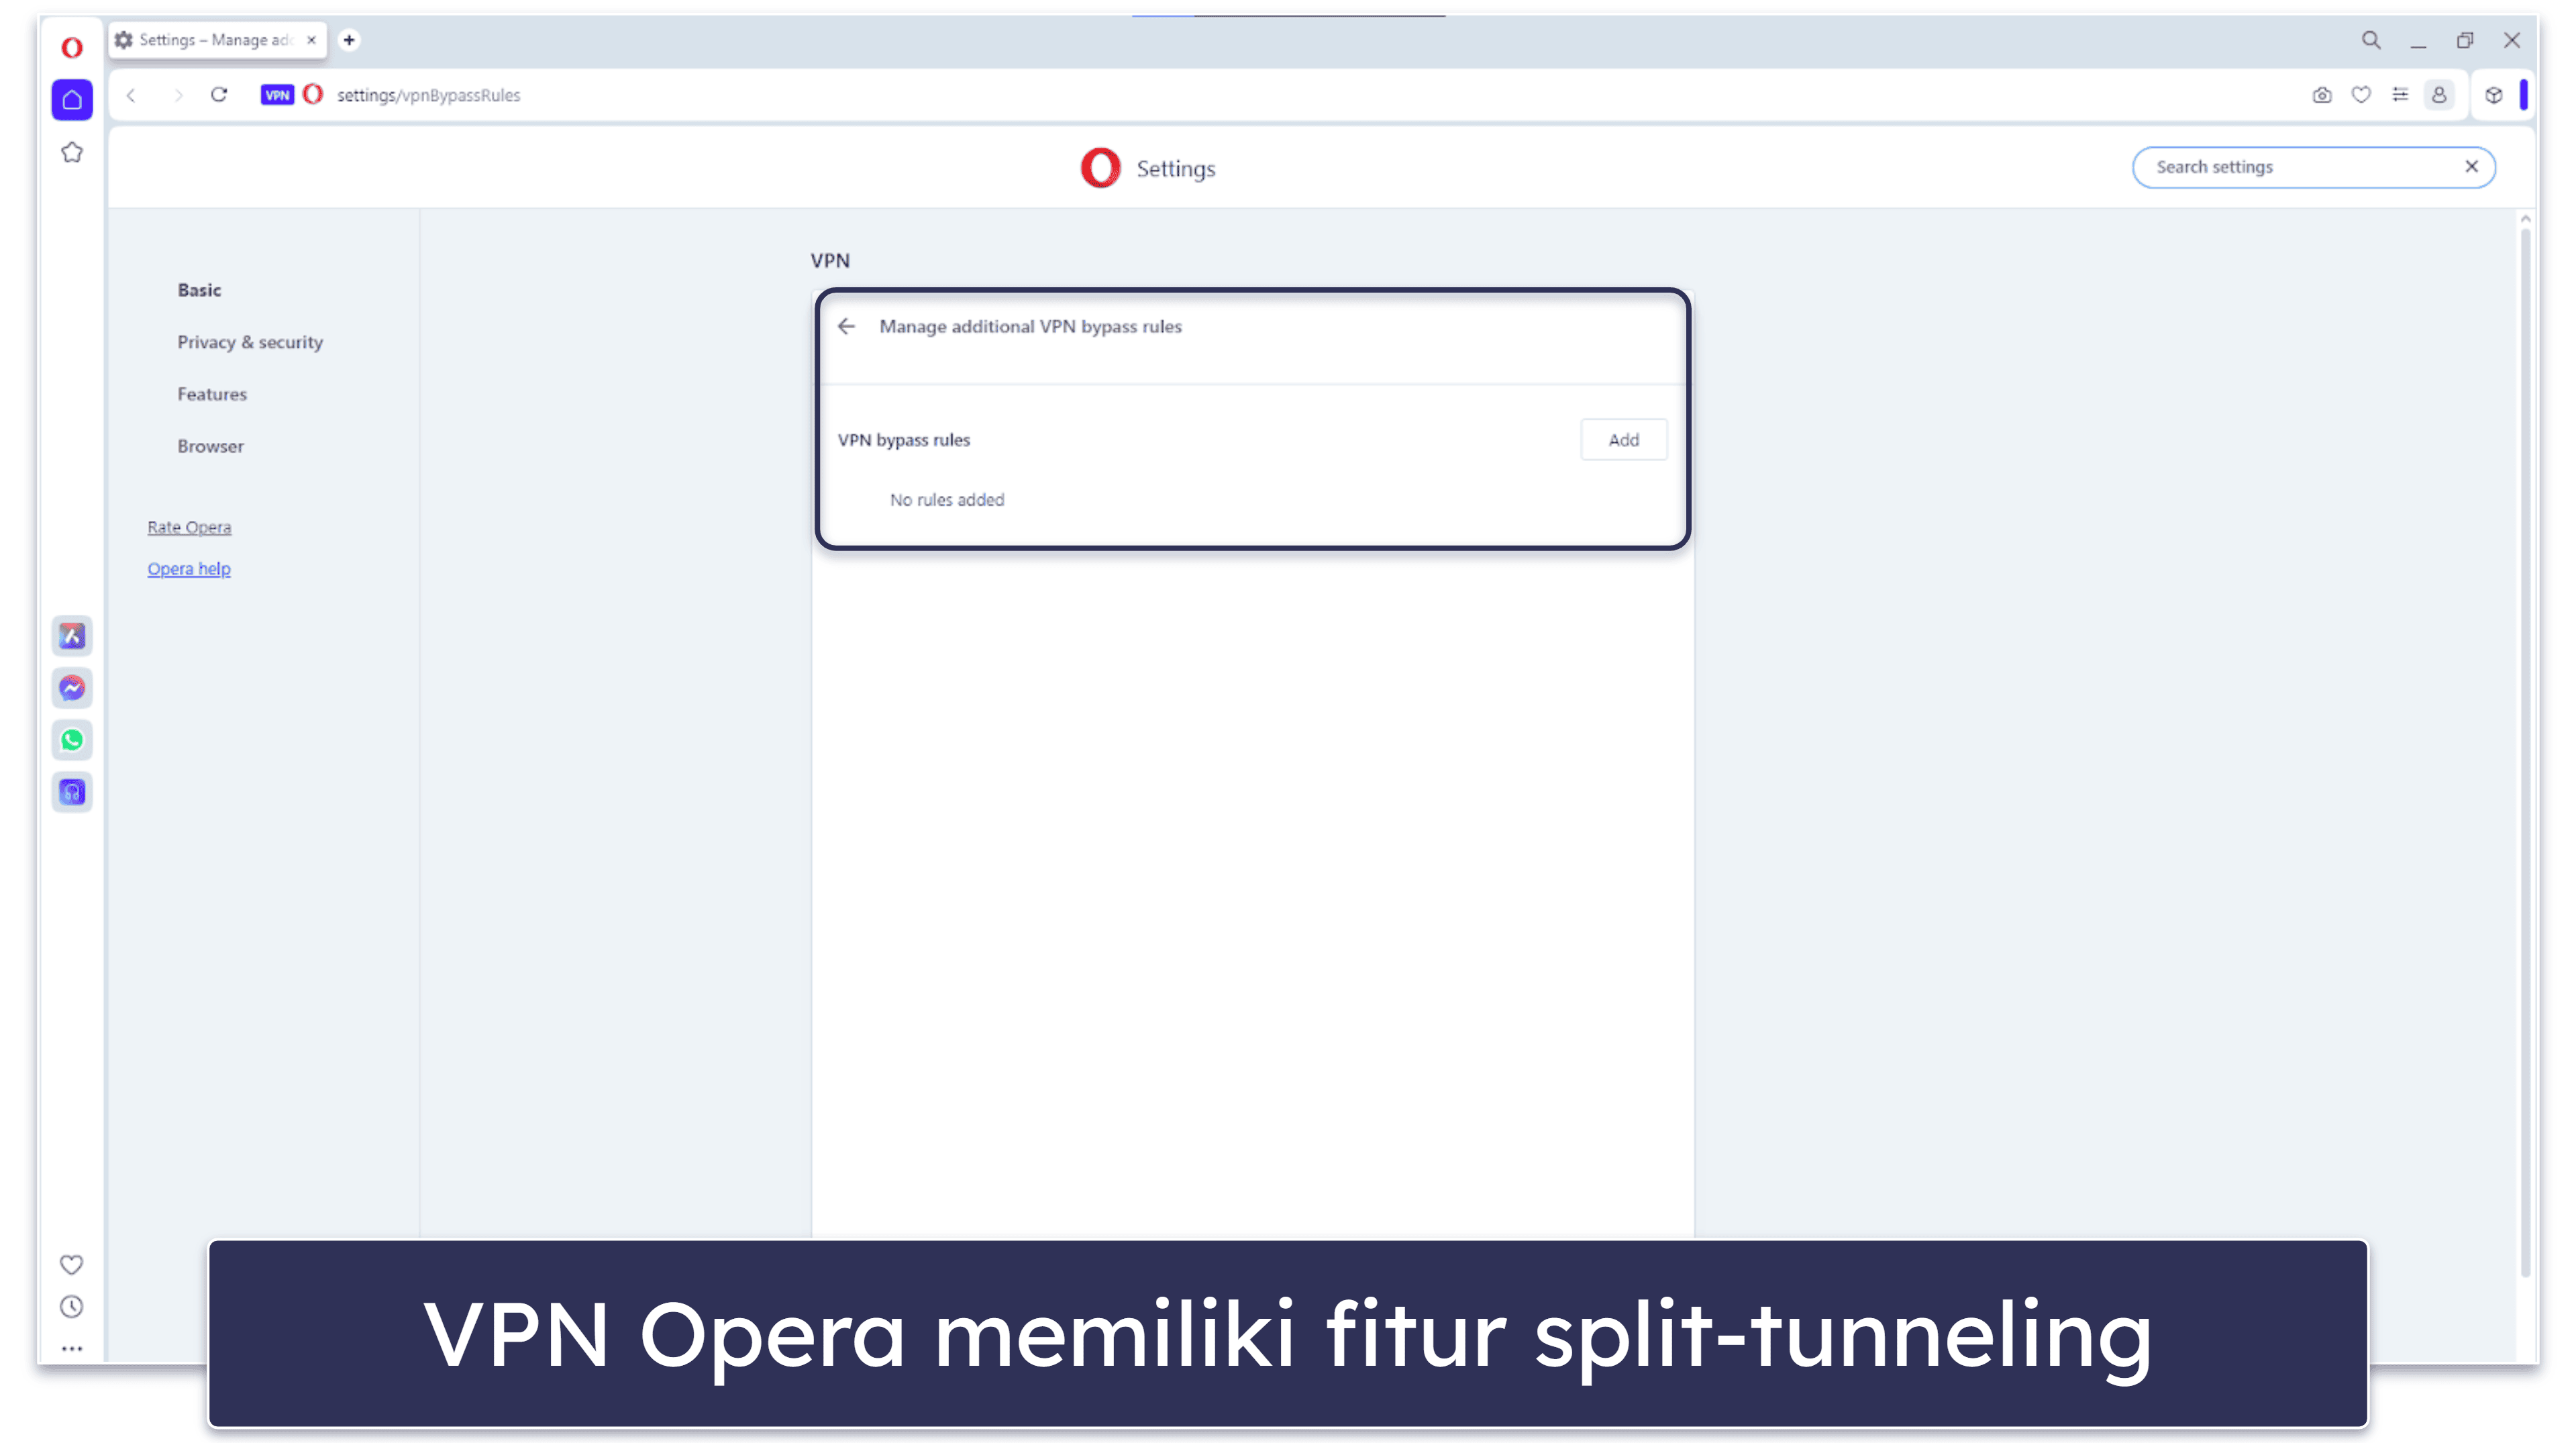Open the profile account icon
Image resolution: width=2576 pixels, height=1443 pixels.
pyautogui.click(x=2439, y=95)
